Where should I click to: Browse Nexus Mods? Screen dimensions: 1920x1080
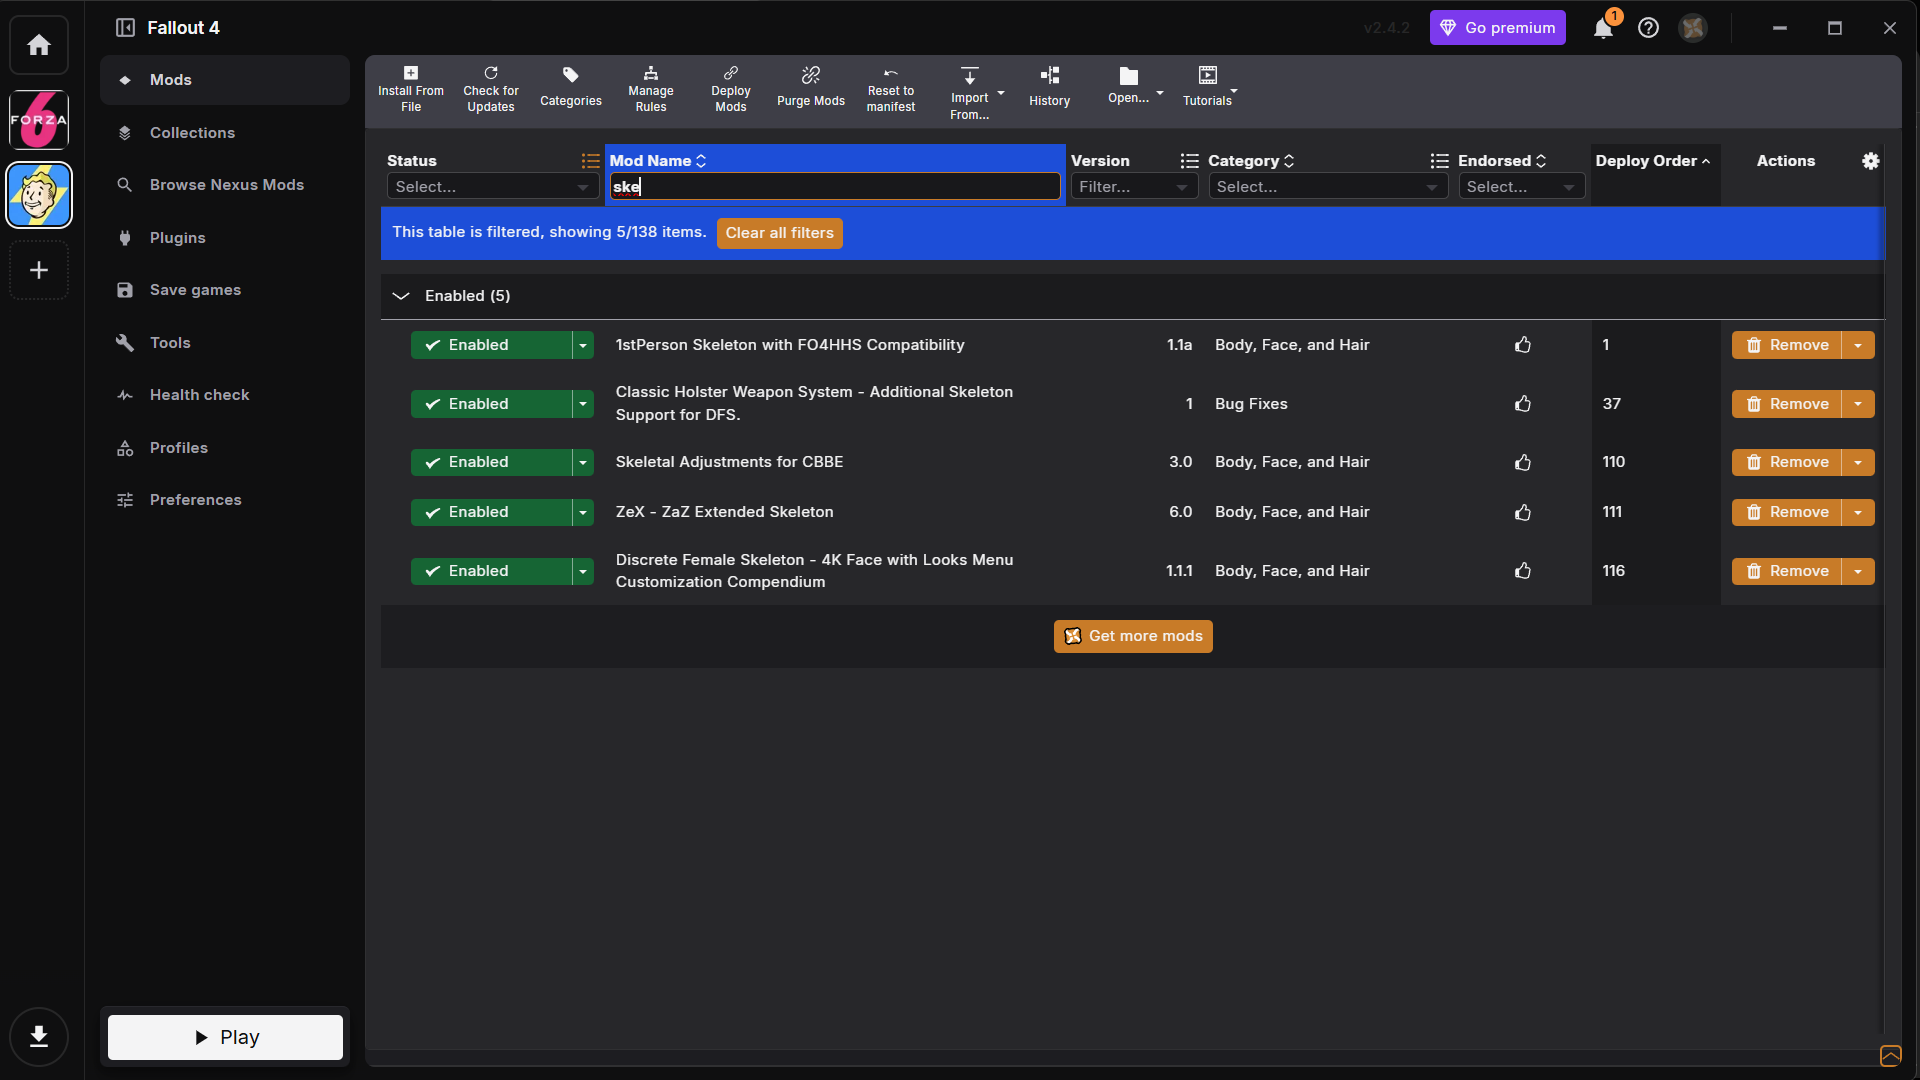(x=225, y=185)
